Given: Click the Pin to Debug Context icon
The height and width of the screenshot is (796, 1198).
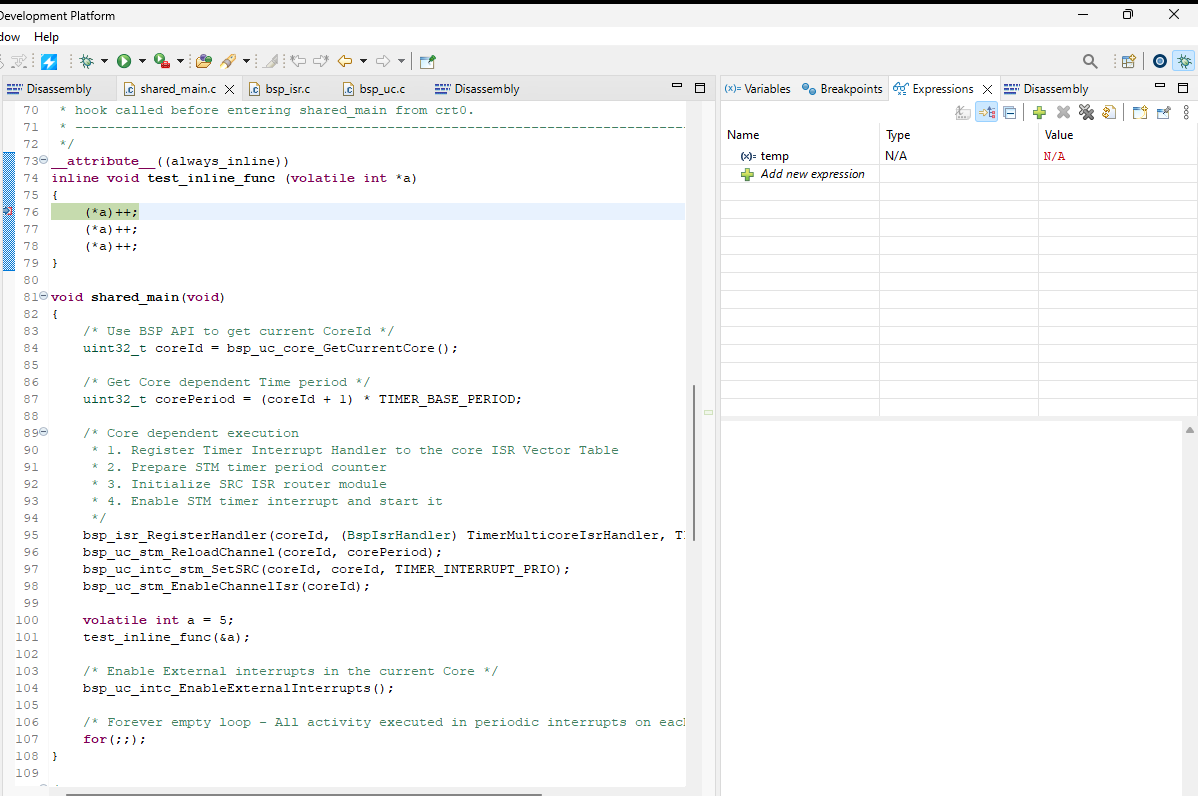Looking at the screenshot, I should tap(1163, 113).
